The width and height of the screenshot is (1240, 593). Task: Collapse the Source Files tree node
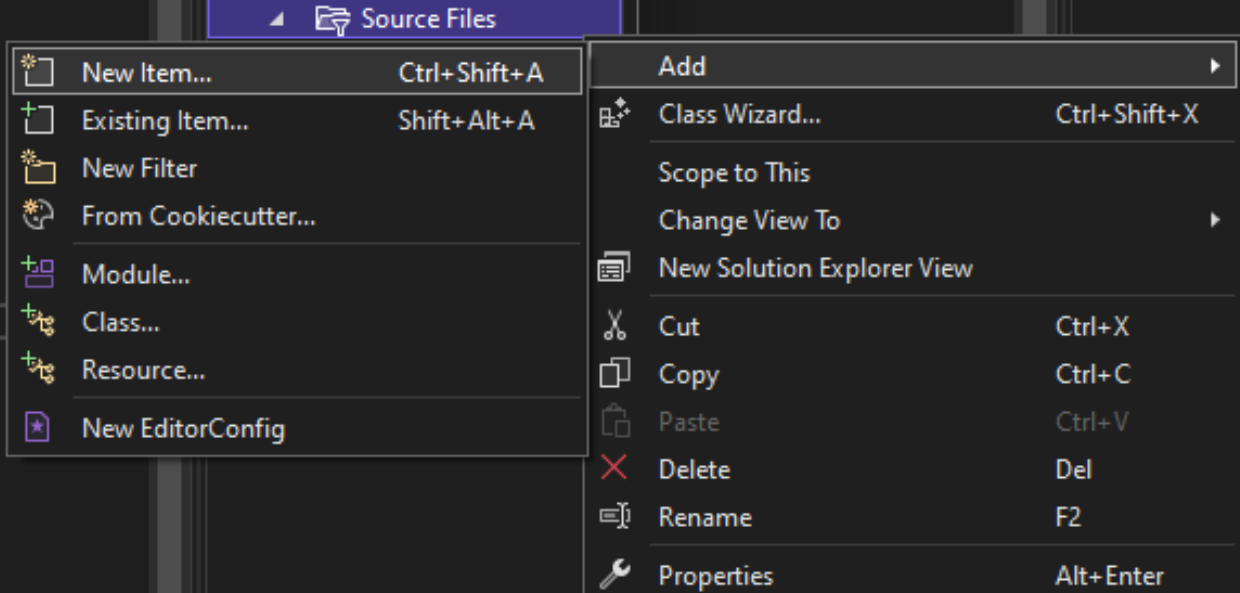click(277, 19)
